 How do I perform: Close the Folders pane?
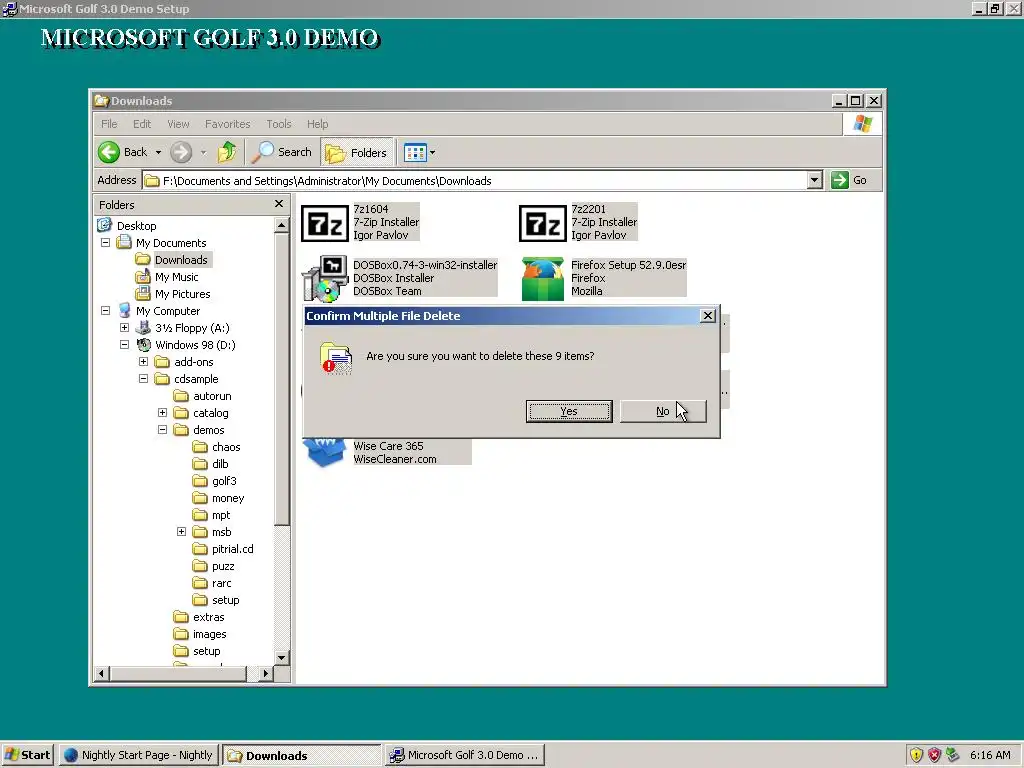coord(279,204)
